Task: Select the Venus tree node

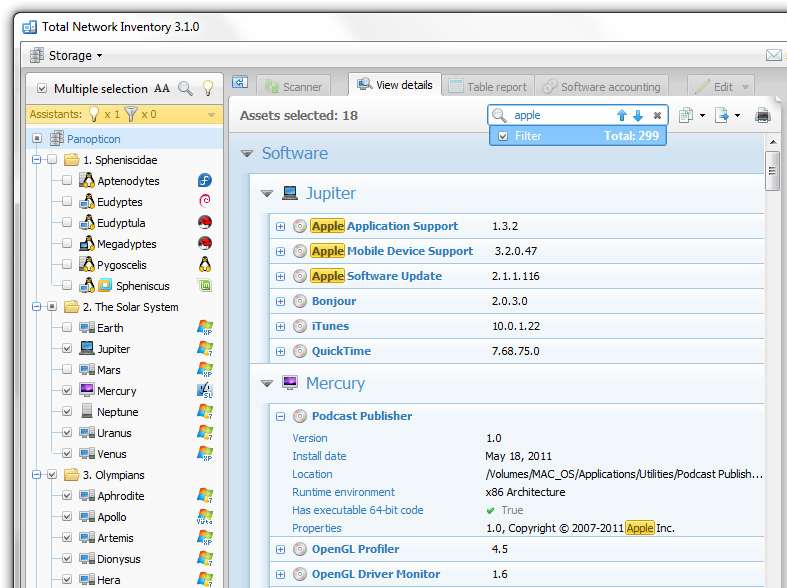Action: 112,454
